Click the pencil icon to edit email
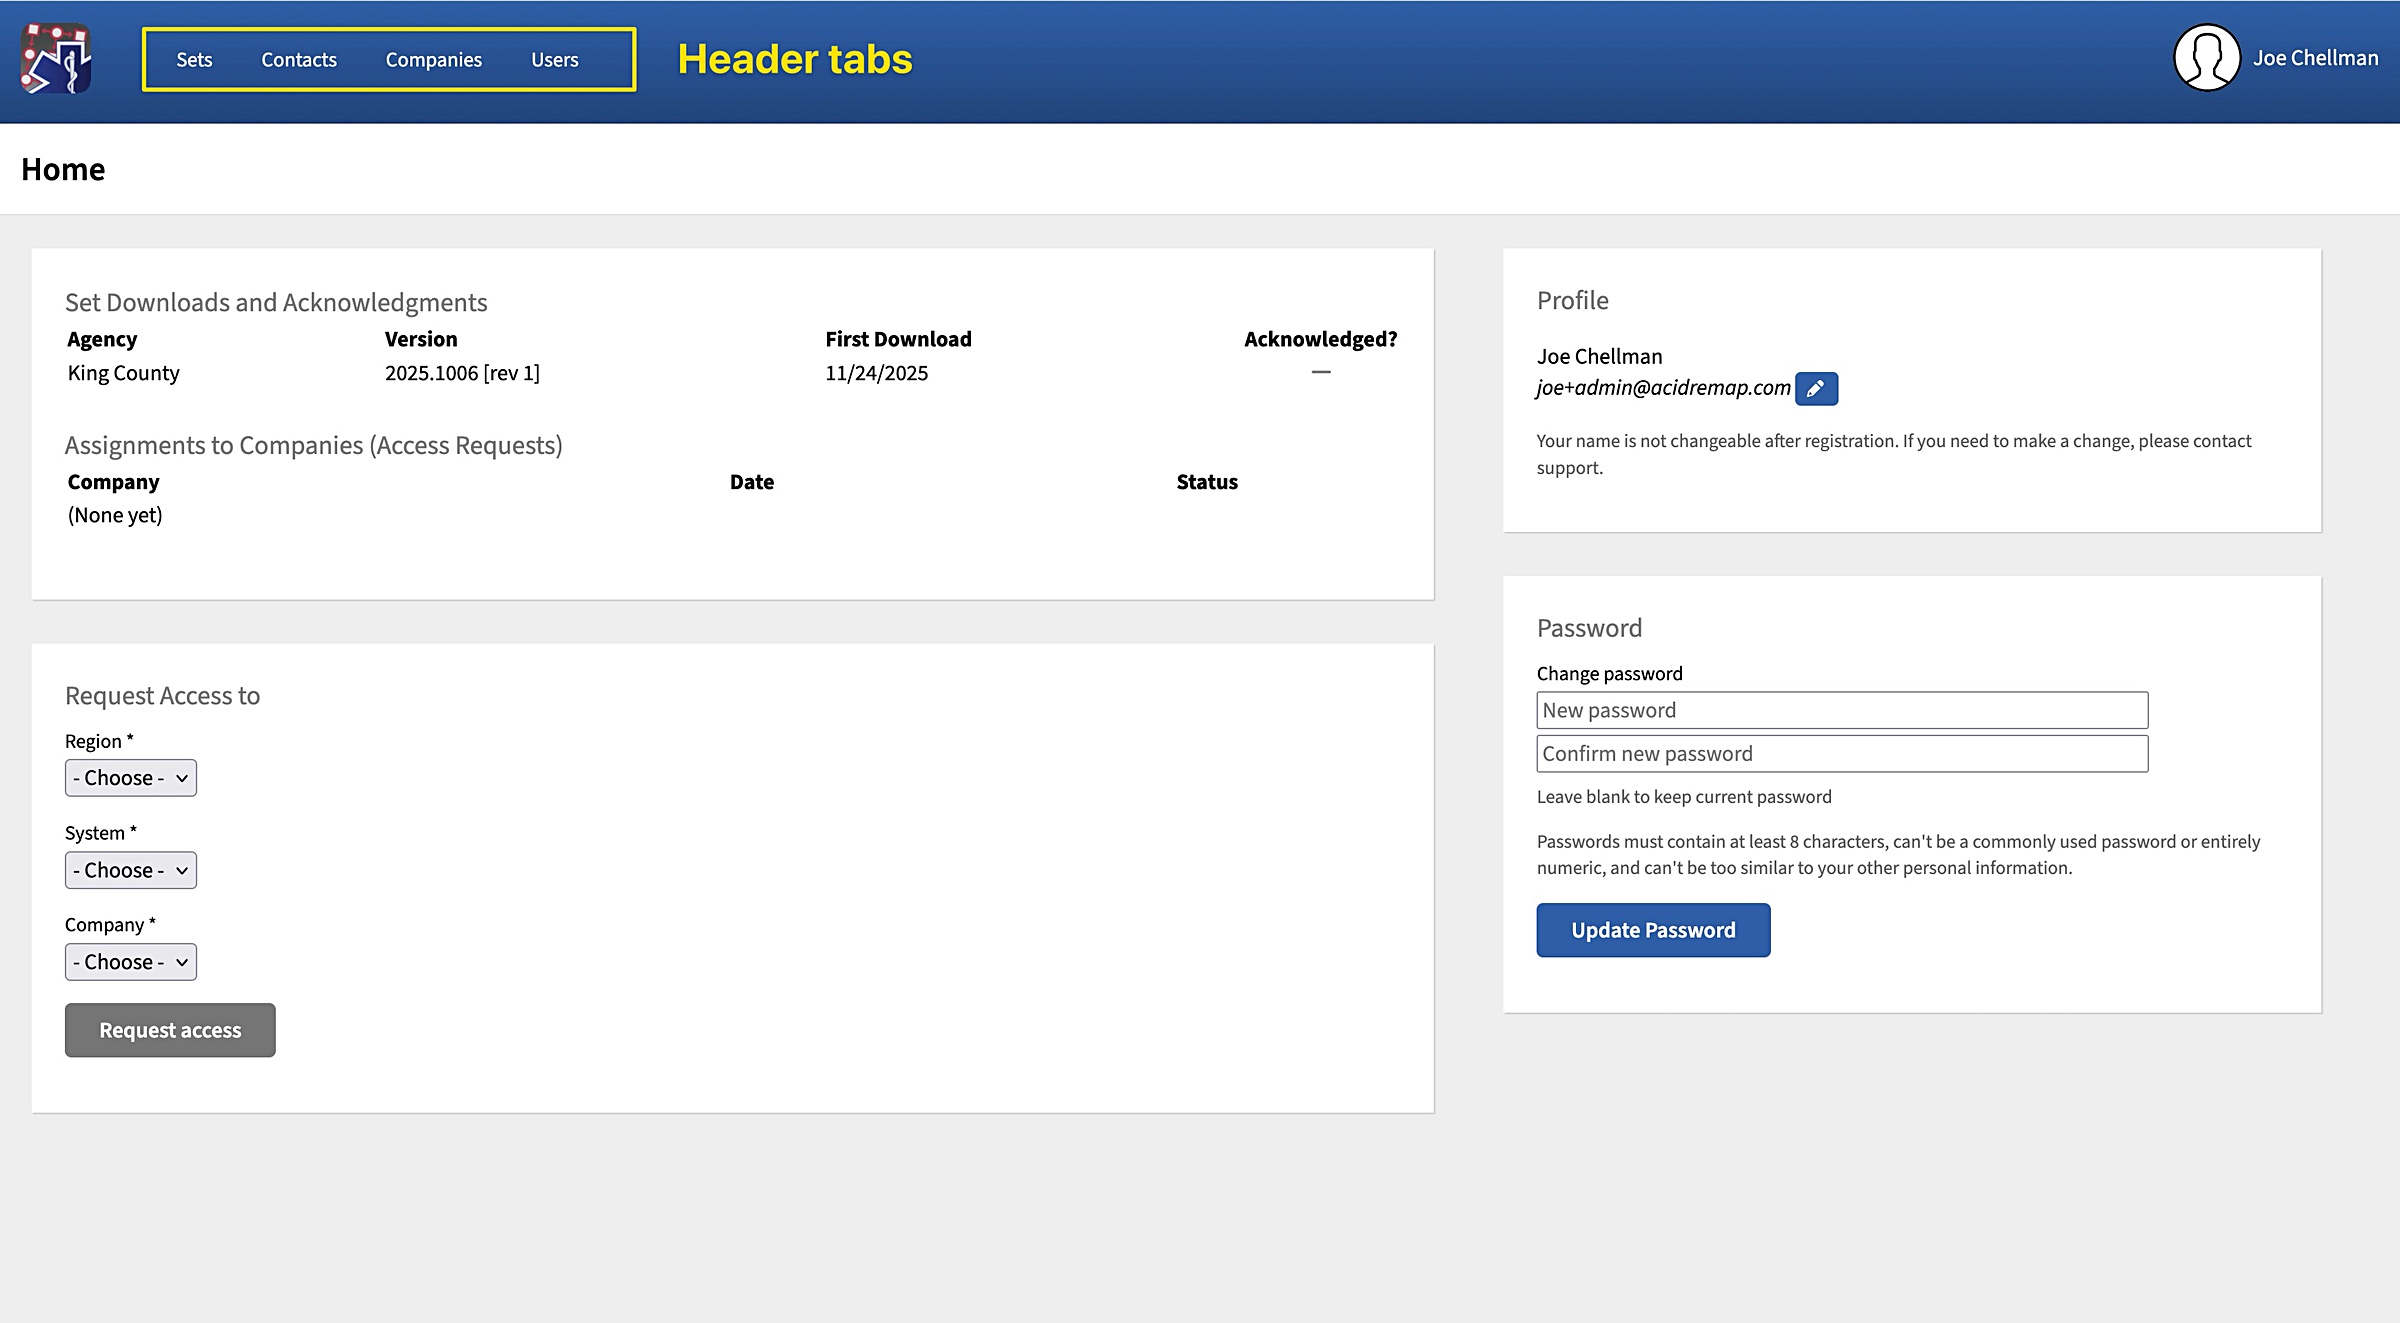The image size is (2400, 1323). point(1817,388)
